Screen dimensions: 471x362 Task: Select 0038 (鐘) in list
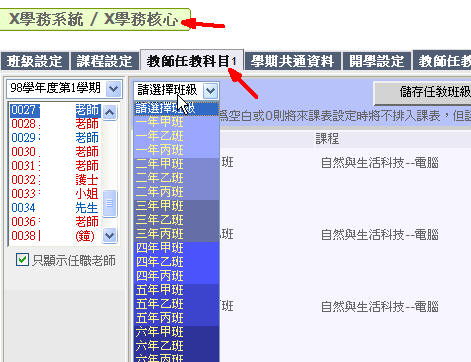[x=55, y=236]
